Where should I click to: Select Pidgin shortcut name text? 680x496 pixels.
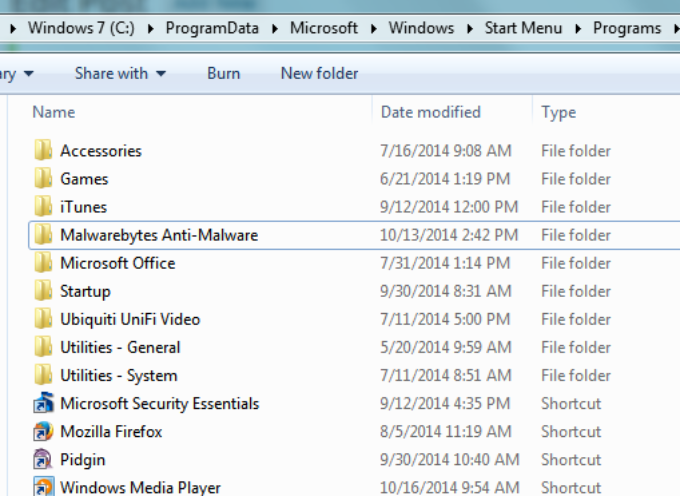point(82,460)
